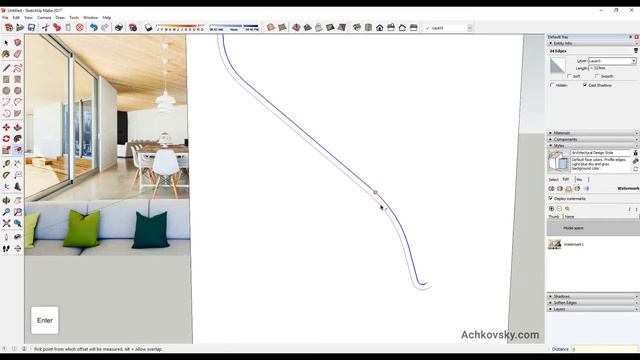640x360 pixels.
Task: Expand the Components panel
Action: (593, 140)
